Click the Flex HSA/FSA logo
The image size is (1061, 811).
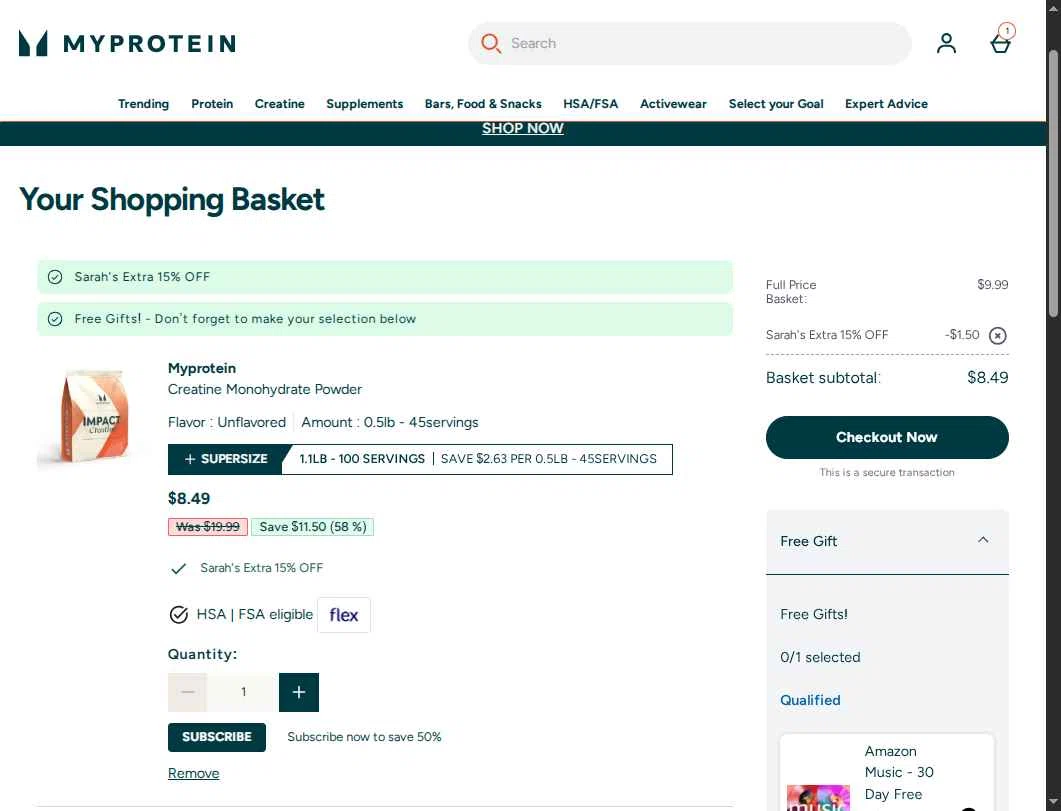tap(343, 615)
